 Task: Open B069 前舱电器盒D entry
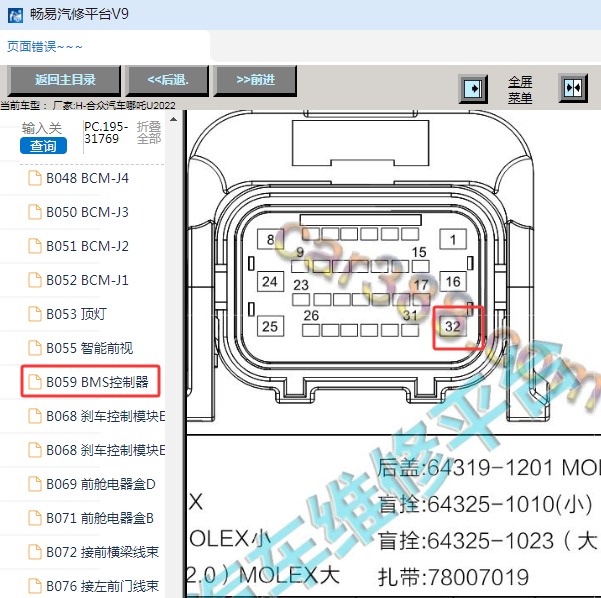pos(100,484)
